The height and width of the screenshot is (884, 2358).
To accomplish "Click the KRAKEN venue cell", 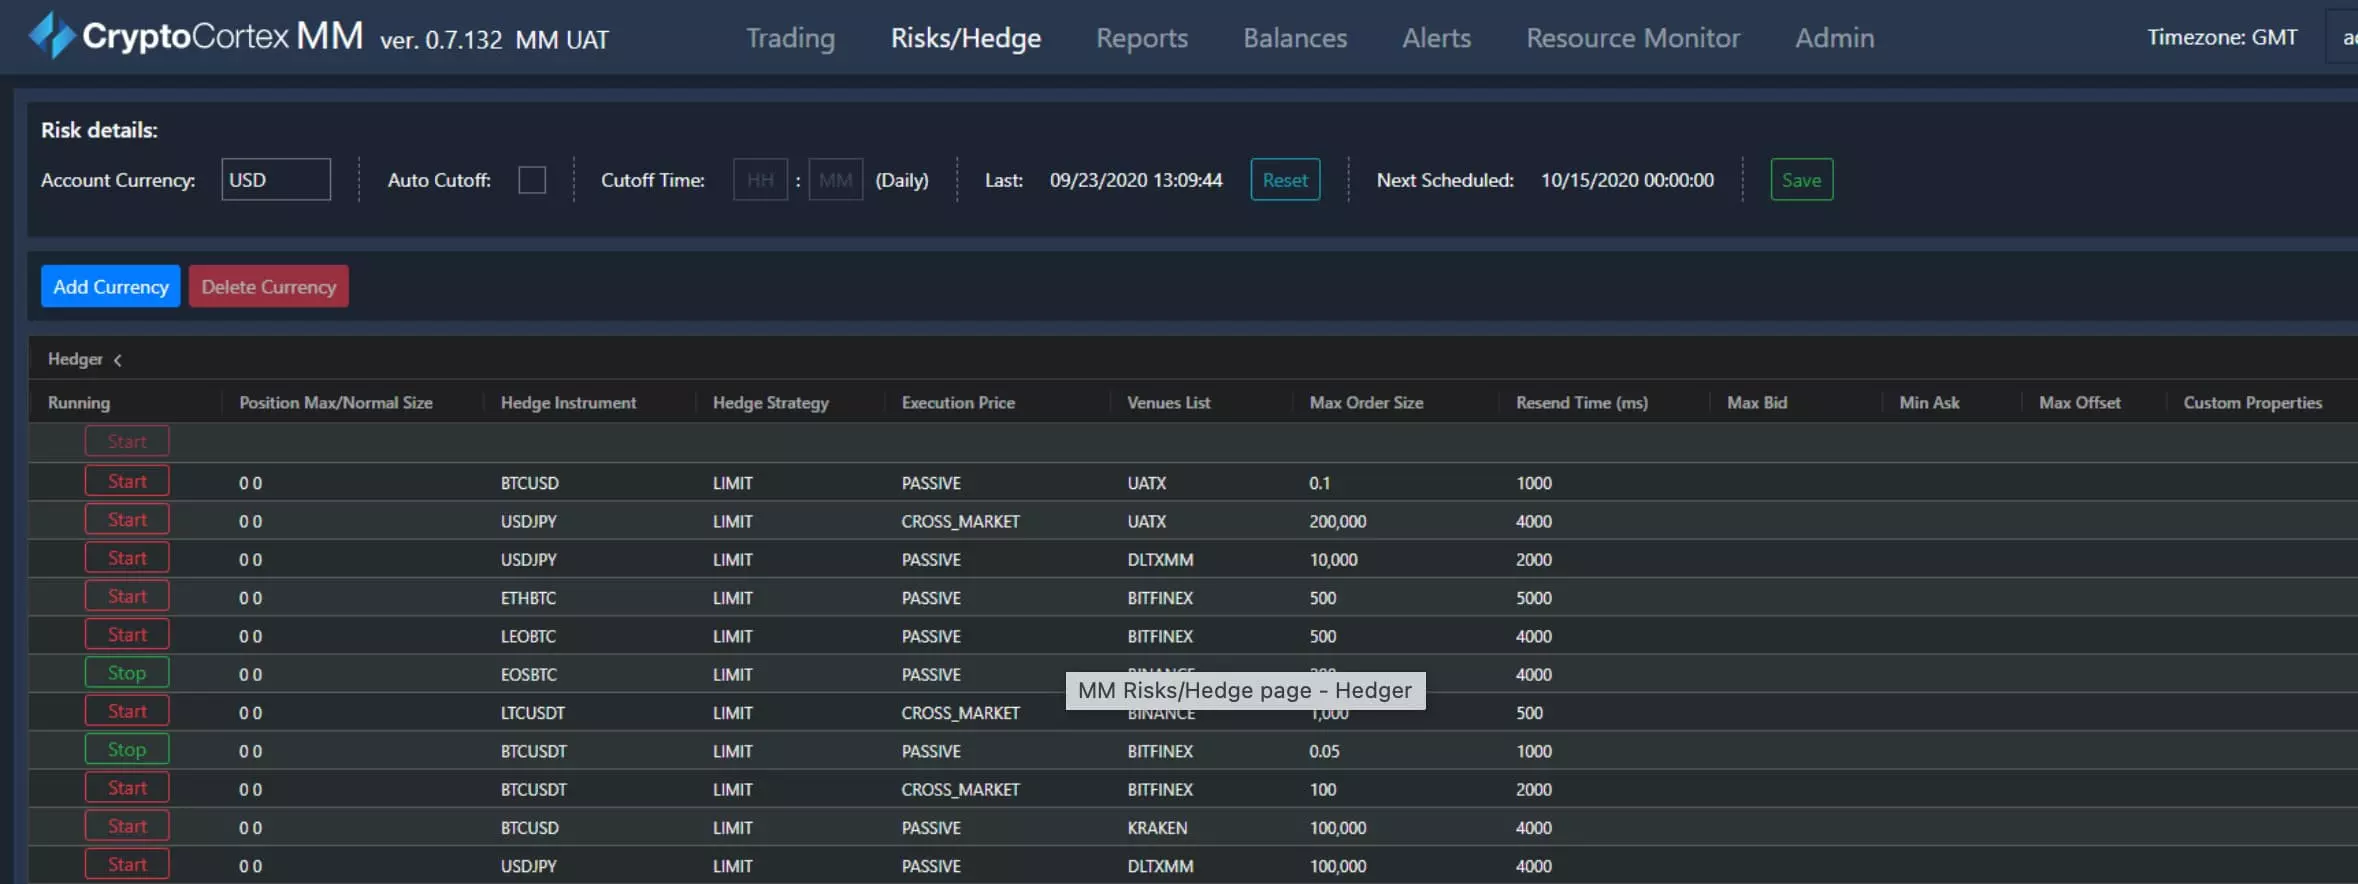I will click(1157, 828).
